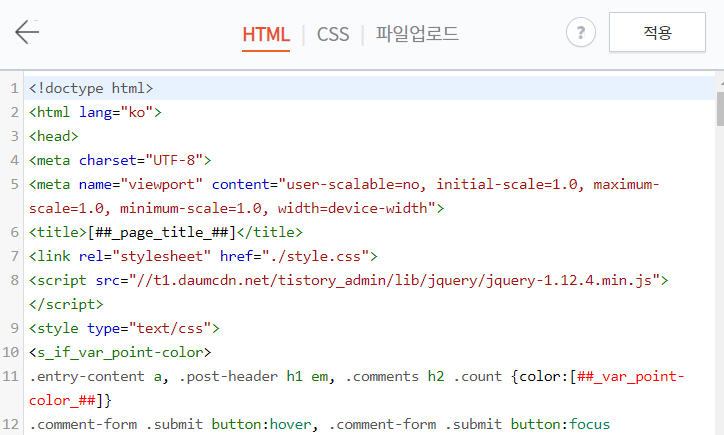
Task: Place cursor in <!doctype html> line
Action: [91, 88]
